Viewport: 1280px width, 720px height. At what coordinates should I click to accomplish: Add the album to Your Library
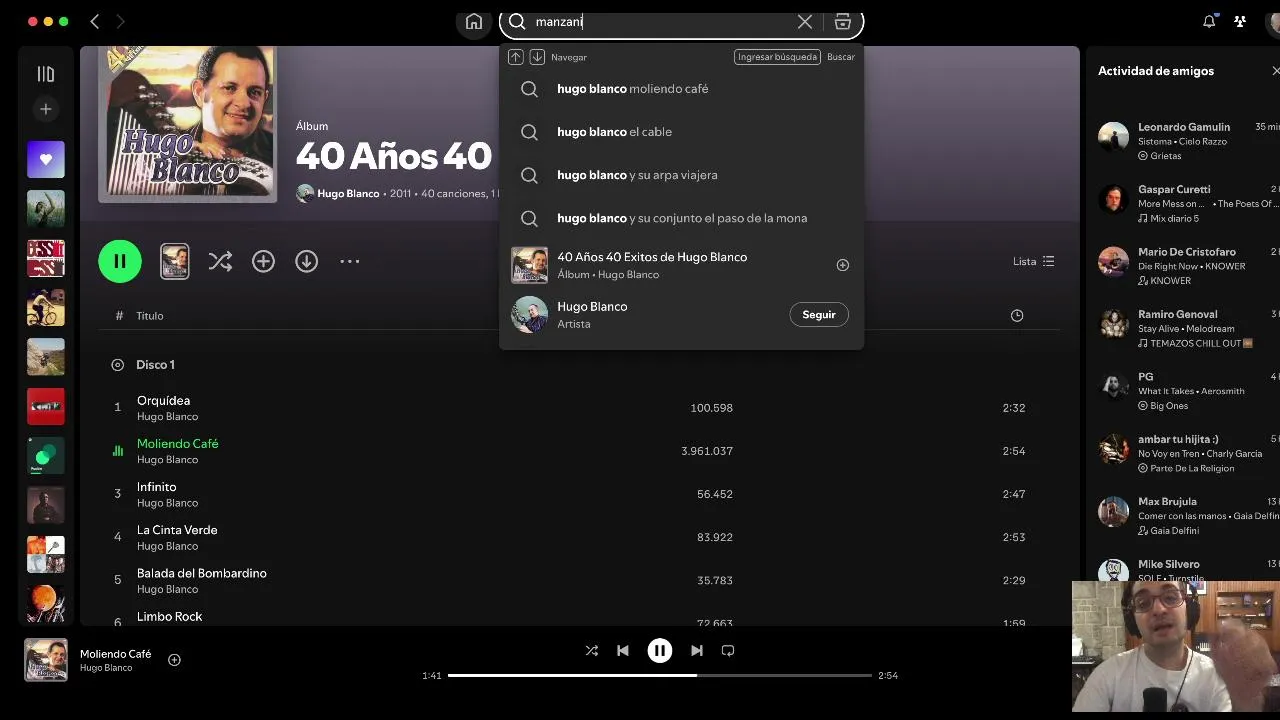click(263, 261)
